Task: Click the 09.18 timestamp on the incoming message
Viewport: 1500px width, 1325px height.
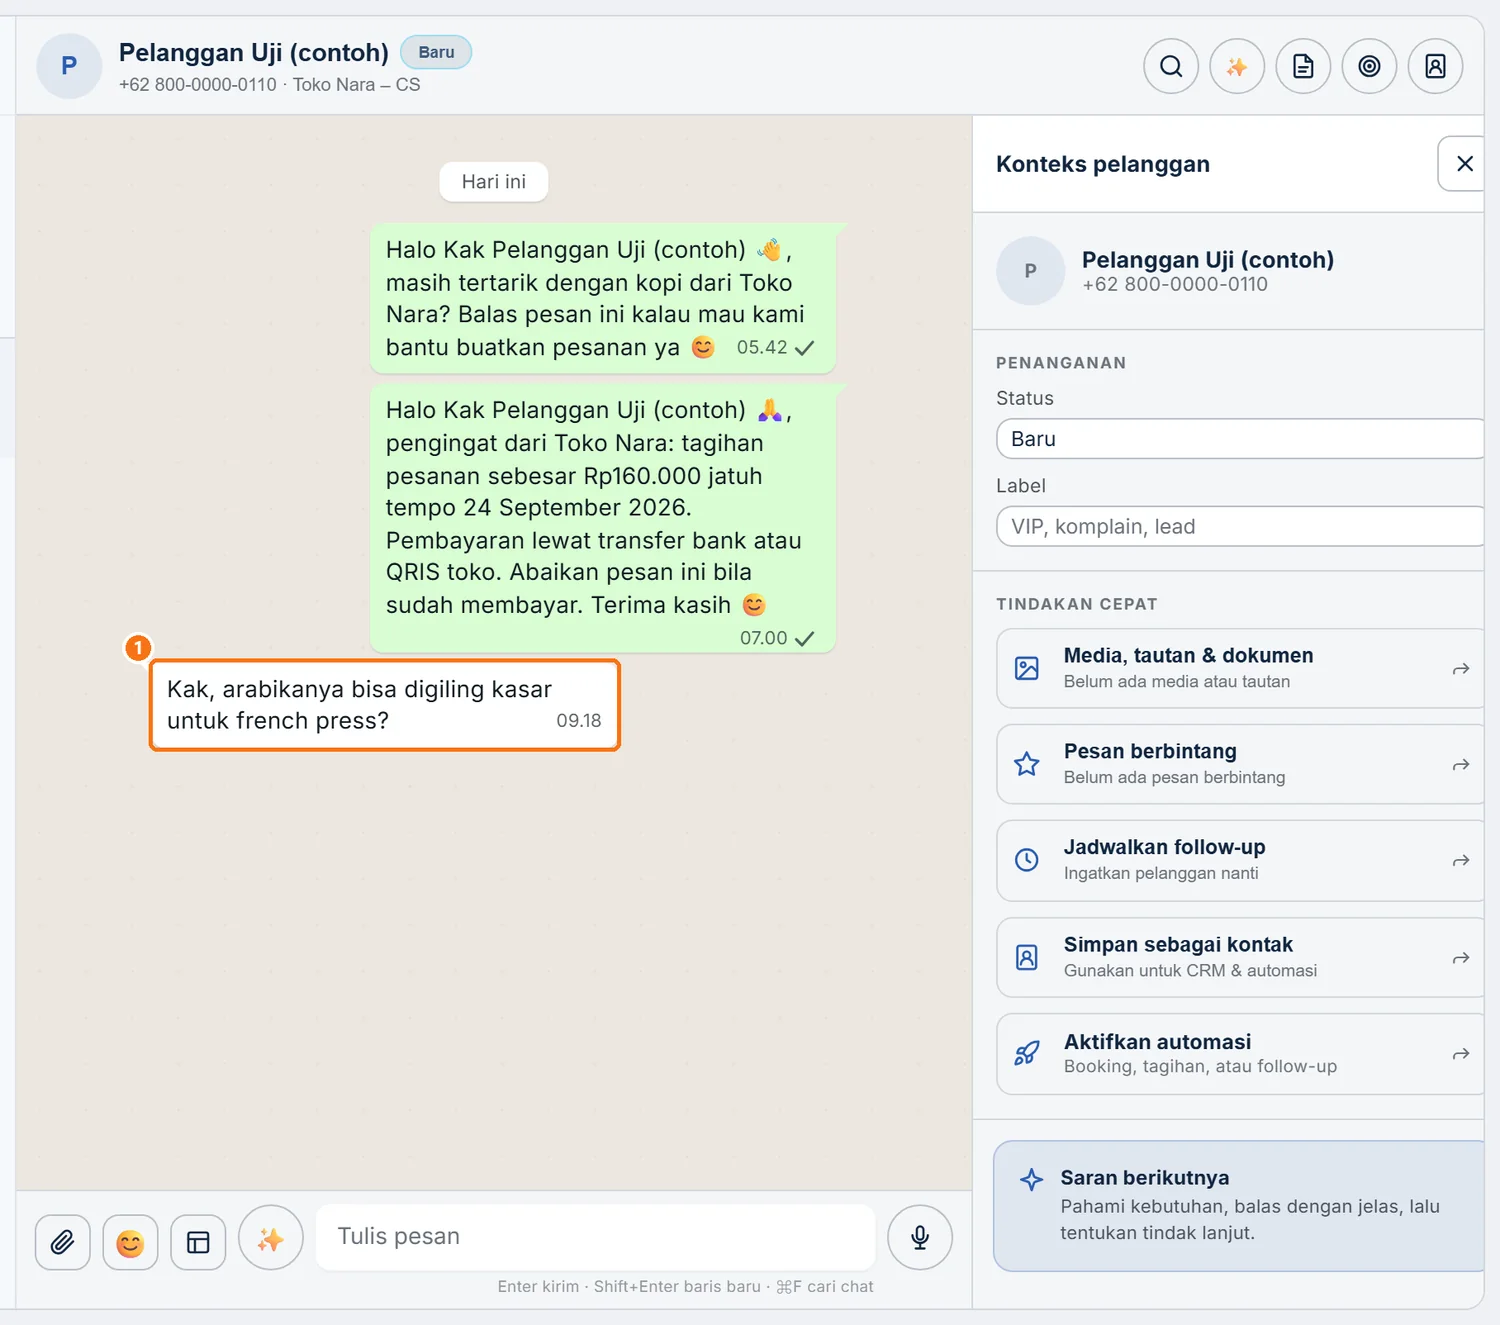Action: [579, 721]
